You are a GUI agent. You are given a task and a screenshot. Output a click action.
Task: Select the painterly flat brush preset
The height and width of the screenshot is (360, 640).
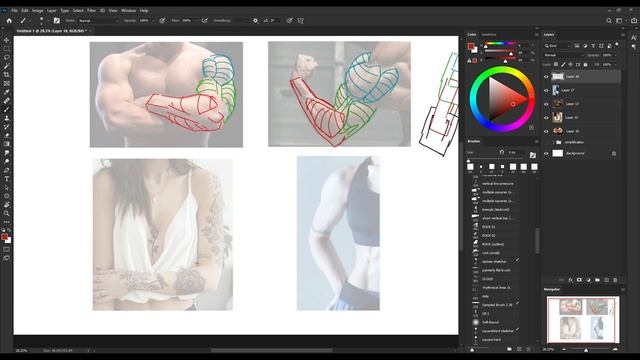[495, 270]
